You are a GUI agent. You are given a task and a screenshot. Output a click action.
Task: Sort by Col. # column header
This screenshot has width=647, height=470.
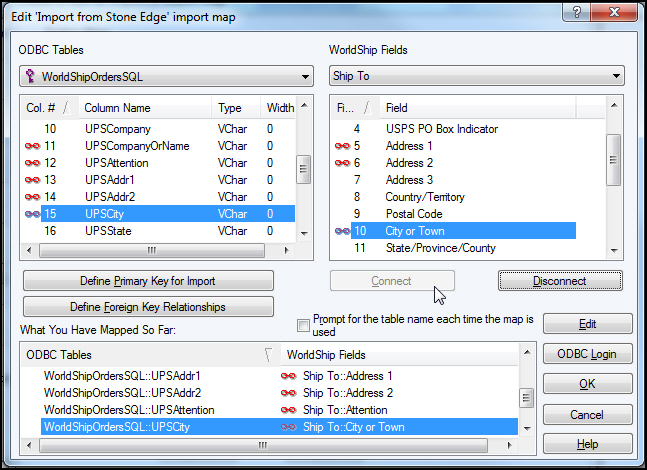(50, 108)
